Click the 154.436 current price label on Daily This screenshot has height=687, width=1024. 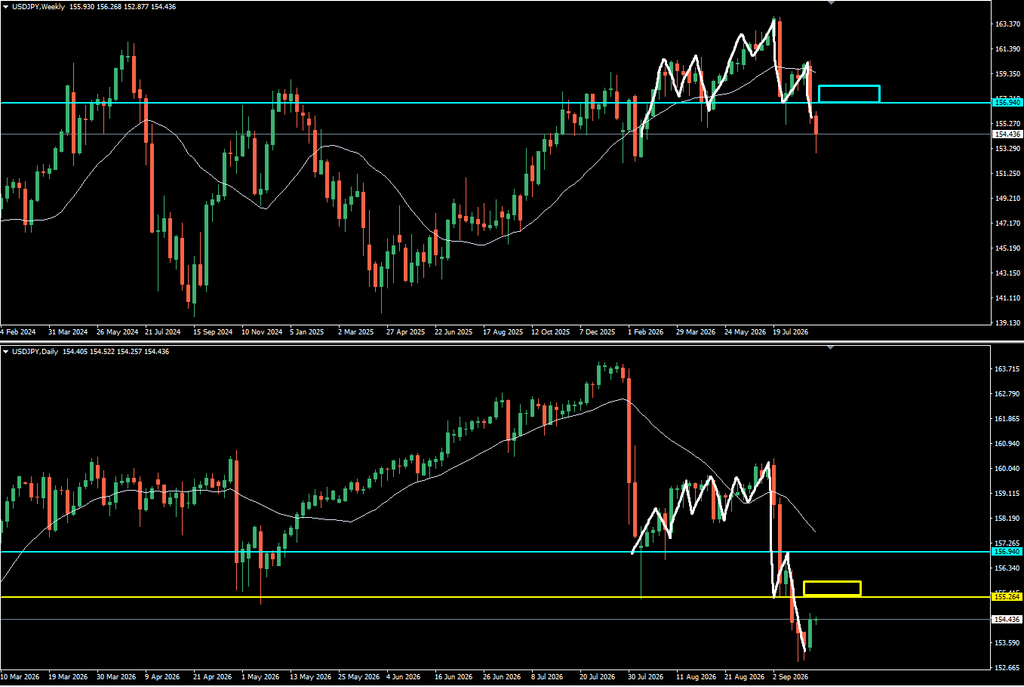(x=1006, y=619)
